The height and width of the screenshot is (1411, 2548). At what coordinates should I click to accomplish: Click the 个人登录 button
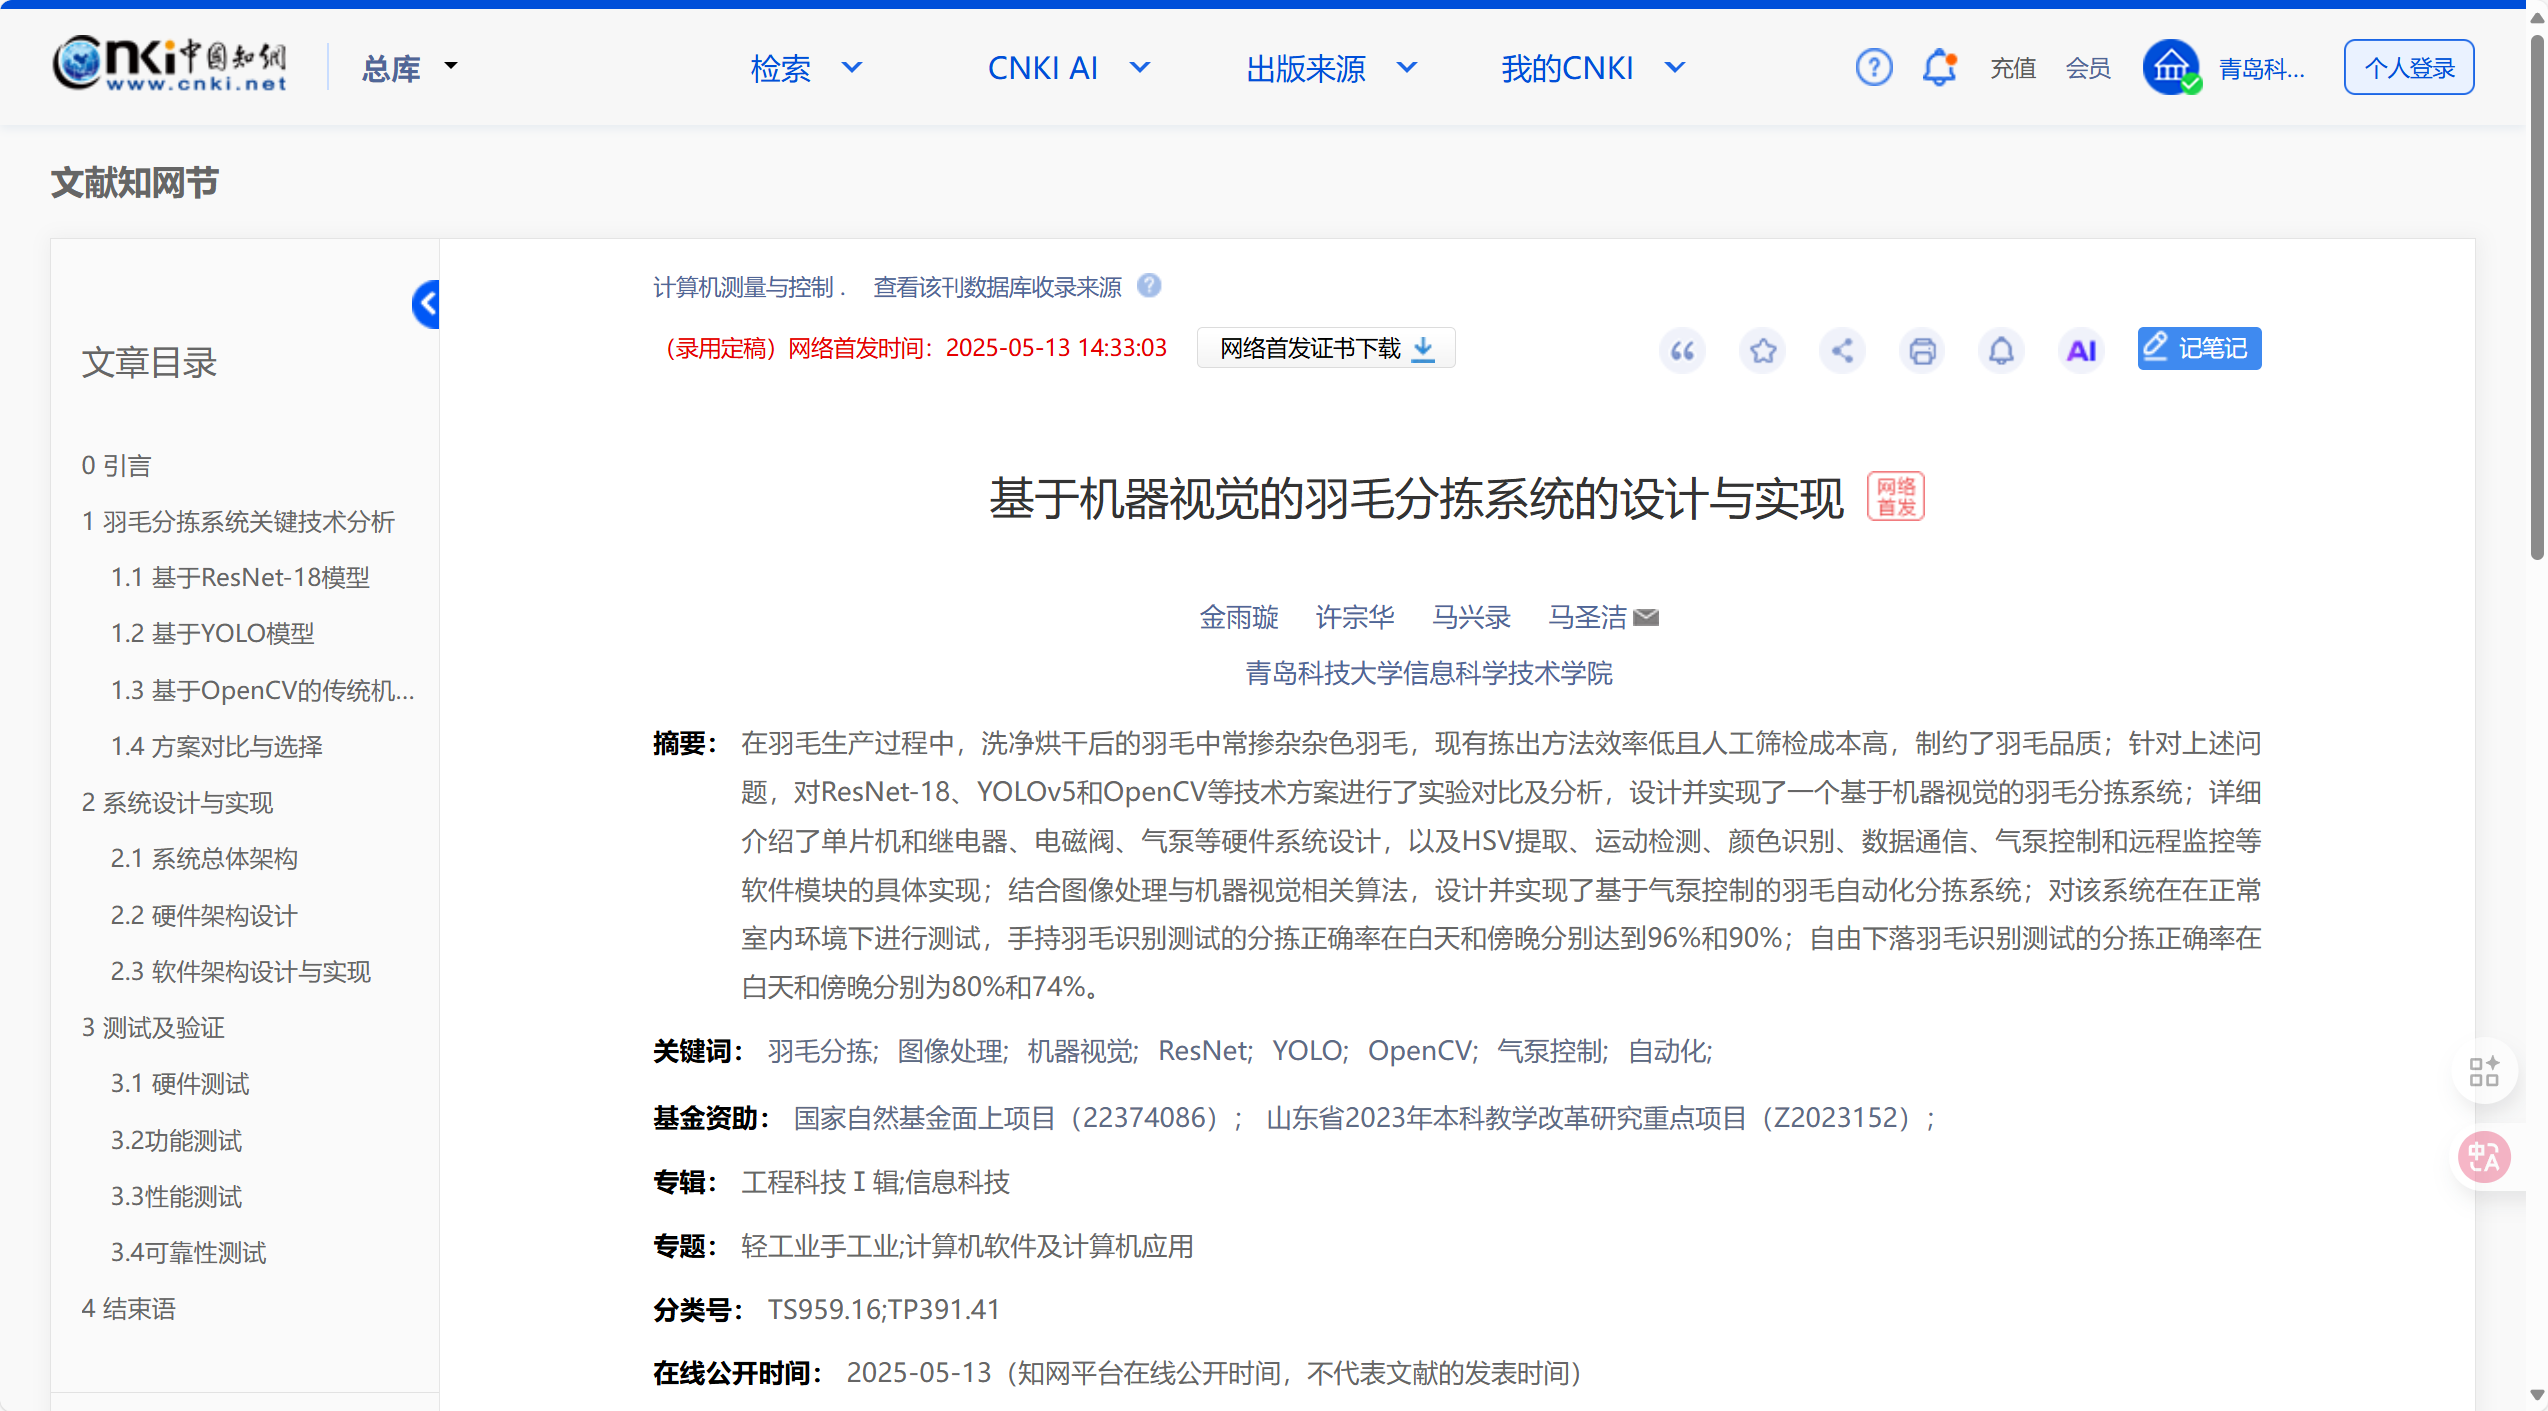tap(2408, 68)
